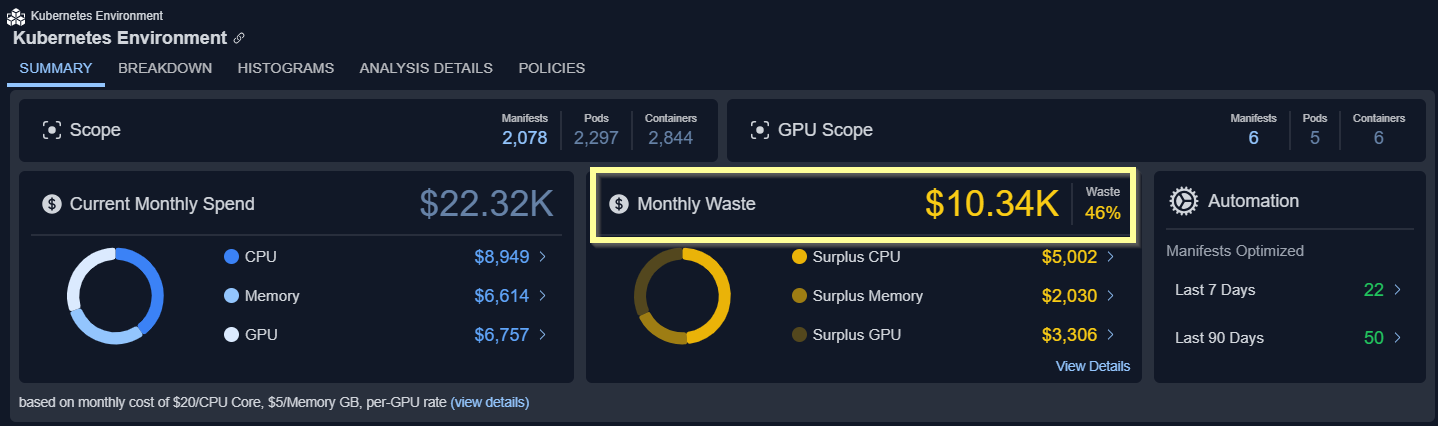The image size is (1438, 426).
Task: Click the Manifests Optimized label
Action: [x=1235, y=251]
